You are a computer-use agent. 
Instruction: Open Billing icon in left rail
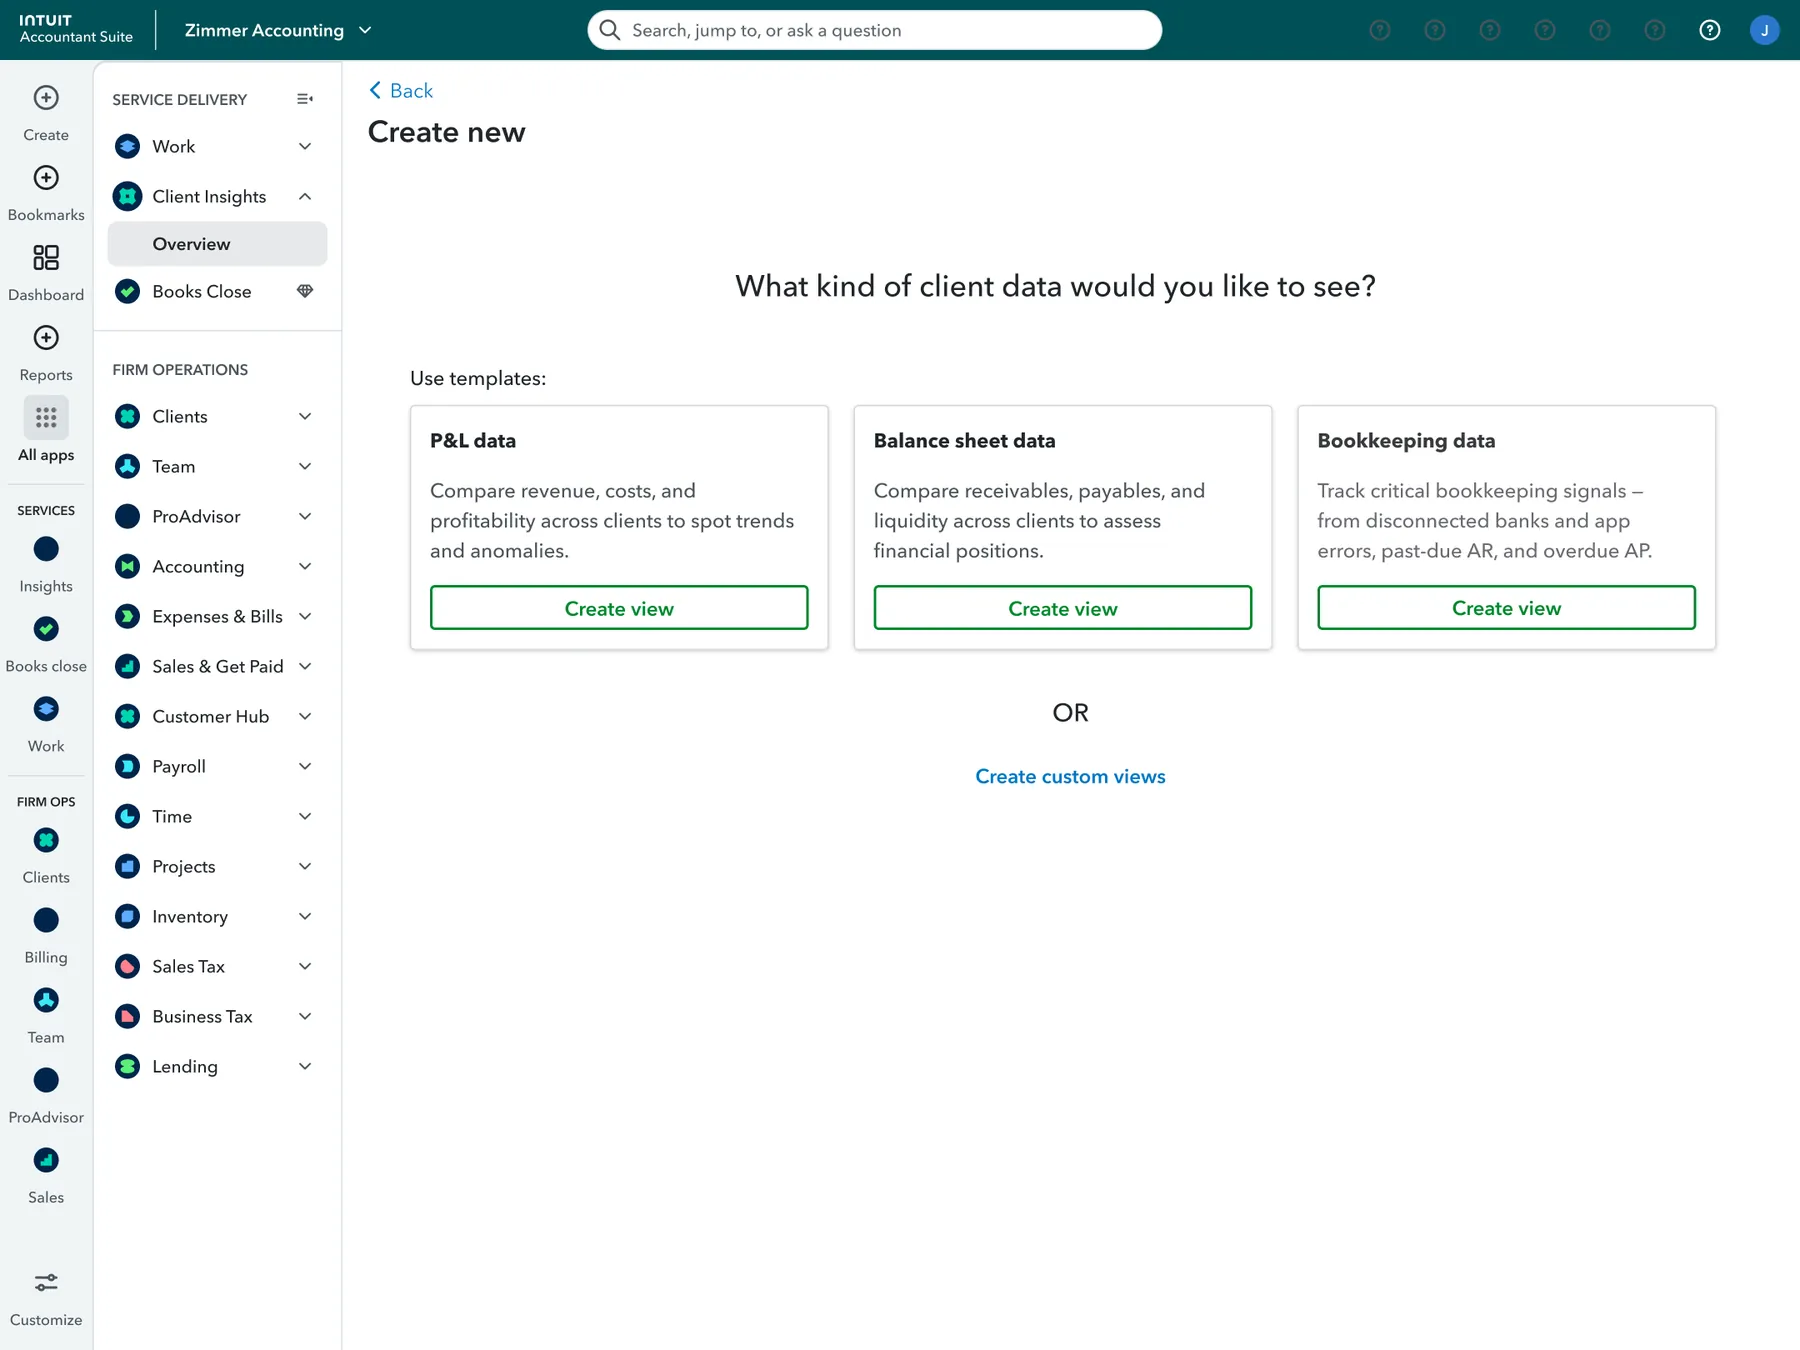click(46, 920)
